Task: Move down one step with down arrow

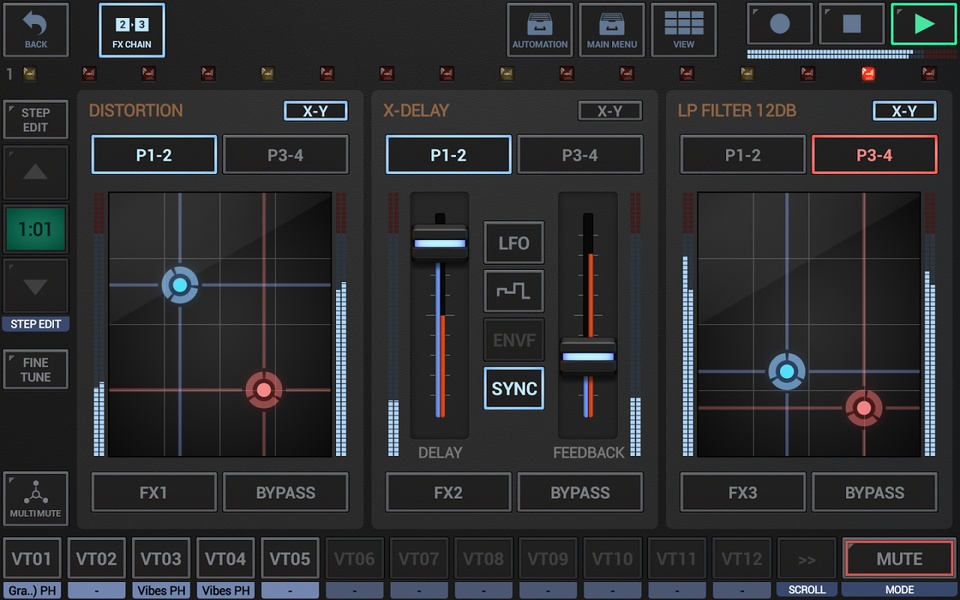Action: (x=36, y=287)
